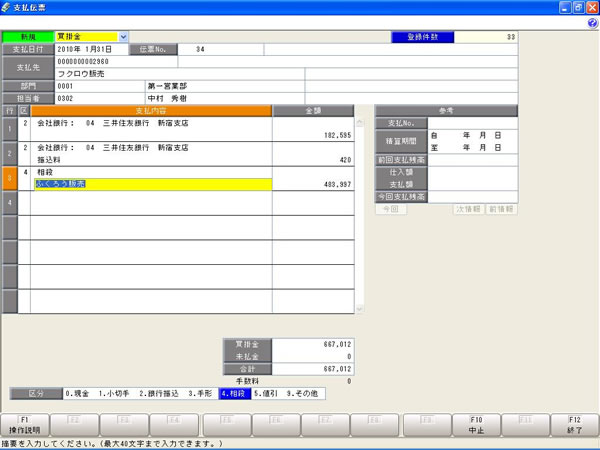The height and width of the screenshot is (450, 600).
Task: Click the 支払内容 column header
Action: [151, 111]
